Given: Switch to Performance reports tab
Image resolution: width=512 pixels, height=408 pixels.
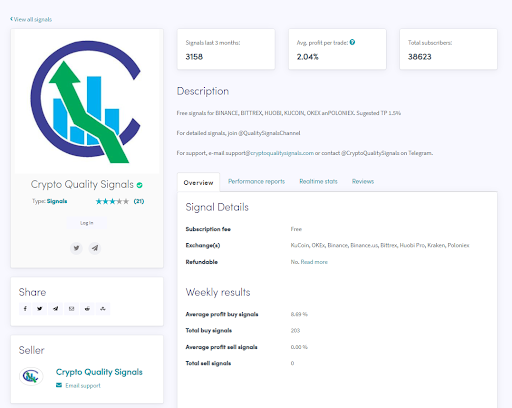Looking at the screenshot, I should (256, 181).
